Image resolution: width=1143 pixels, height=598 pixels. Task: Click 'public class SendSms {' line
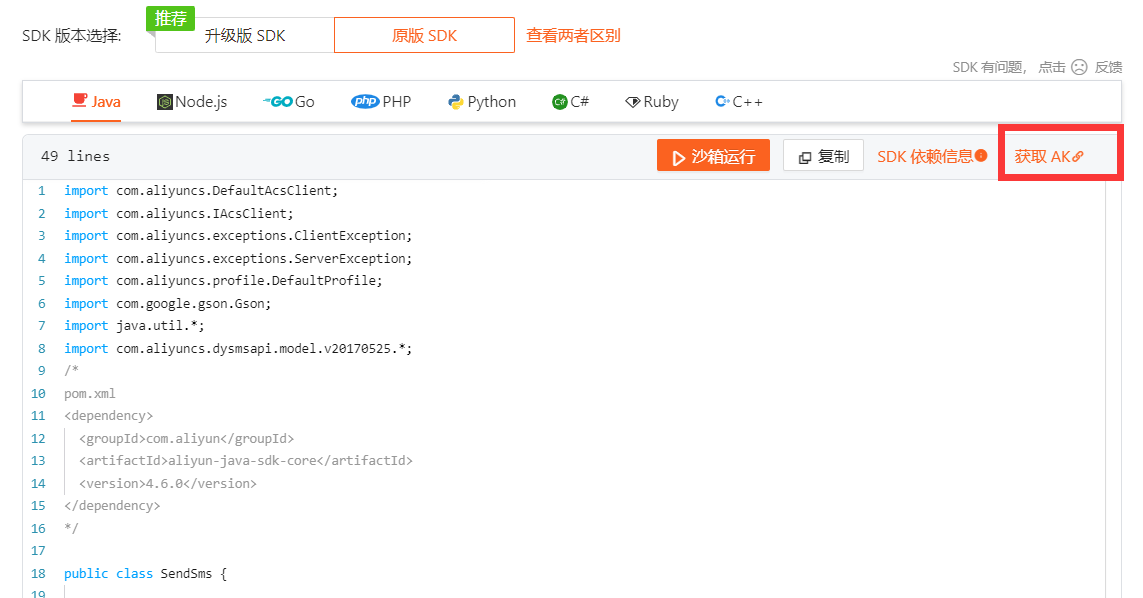pos(145,574)
